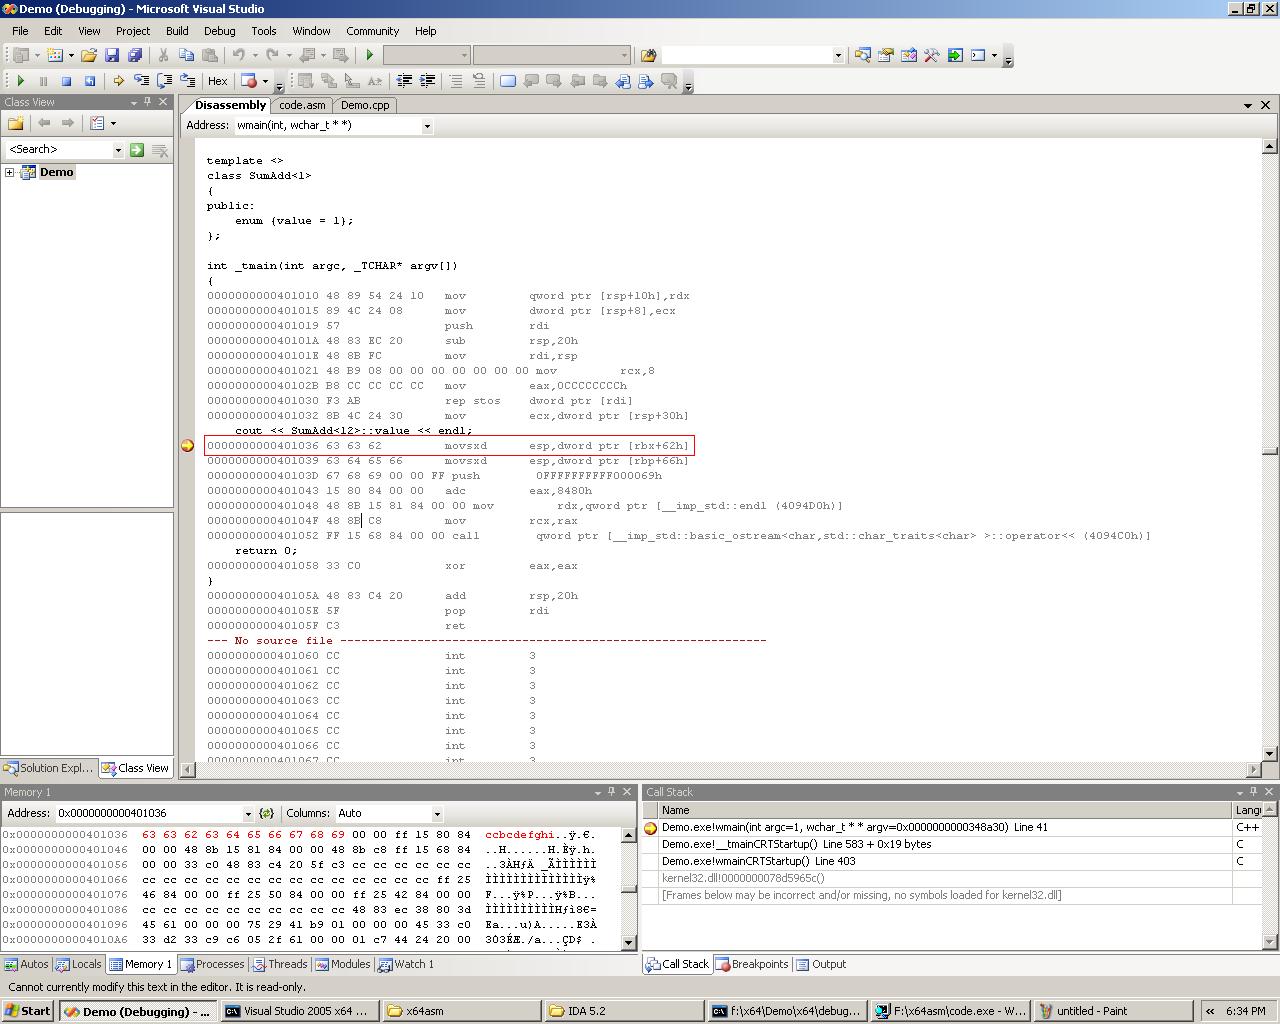The image size is (1280, 1024).
Task: Toggle a bookmark on the current line
Action: [508, 81]
